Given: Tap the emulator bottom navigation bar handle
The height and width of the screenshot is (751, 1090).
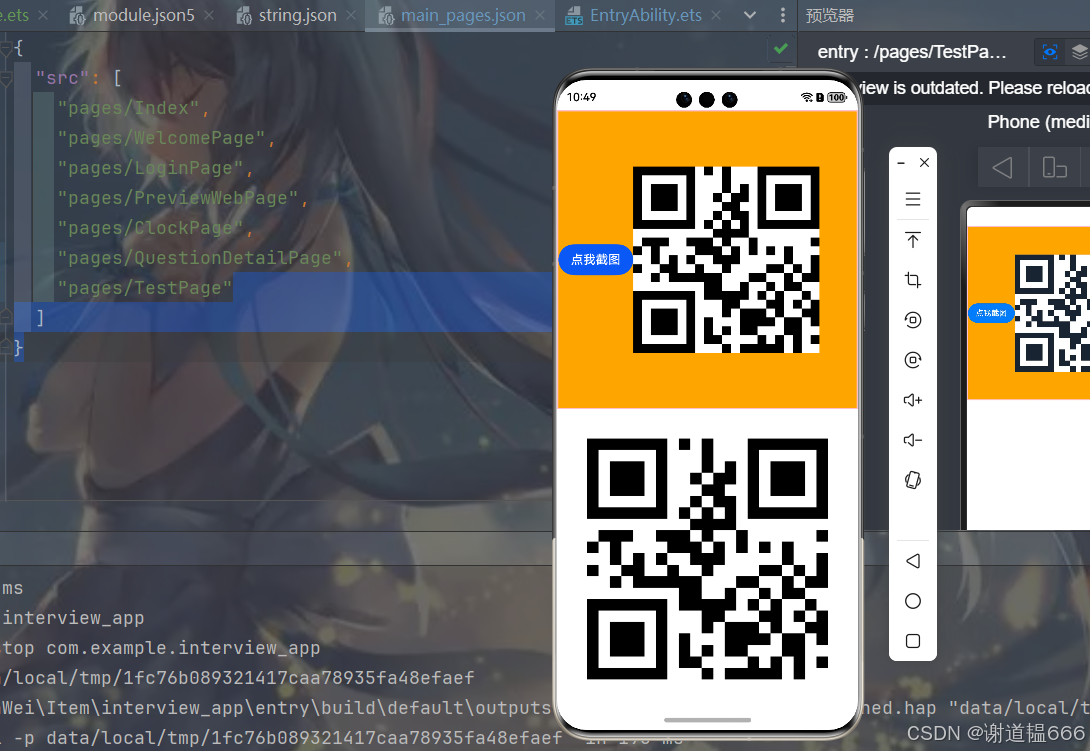Looking at the screenshot, I should tap(707, 720).
